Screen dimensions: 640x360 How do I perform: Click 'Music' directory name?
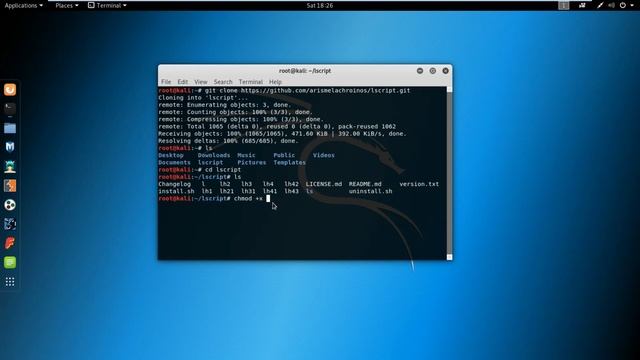pos(246,155)
